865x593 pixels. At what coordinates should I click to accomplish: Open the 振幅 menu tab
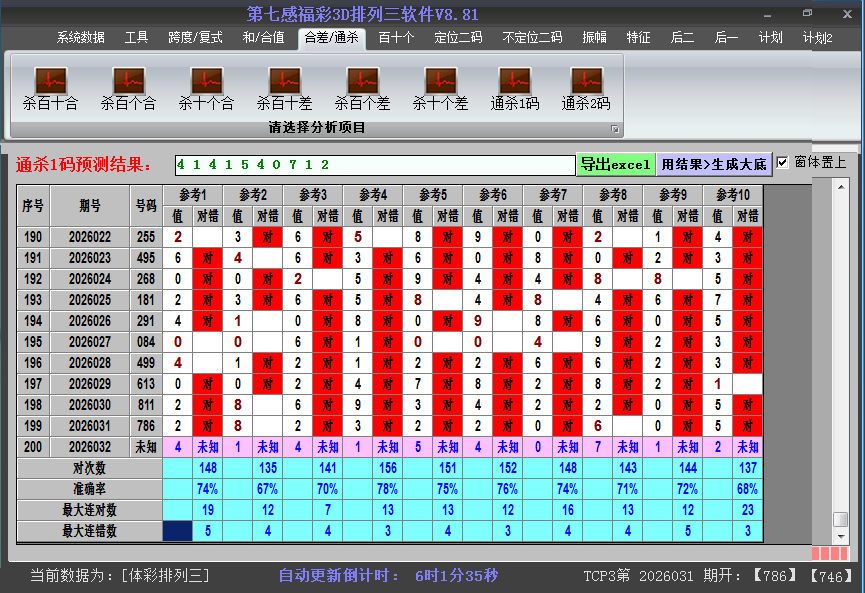point(595,38)
